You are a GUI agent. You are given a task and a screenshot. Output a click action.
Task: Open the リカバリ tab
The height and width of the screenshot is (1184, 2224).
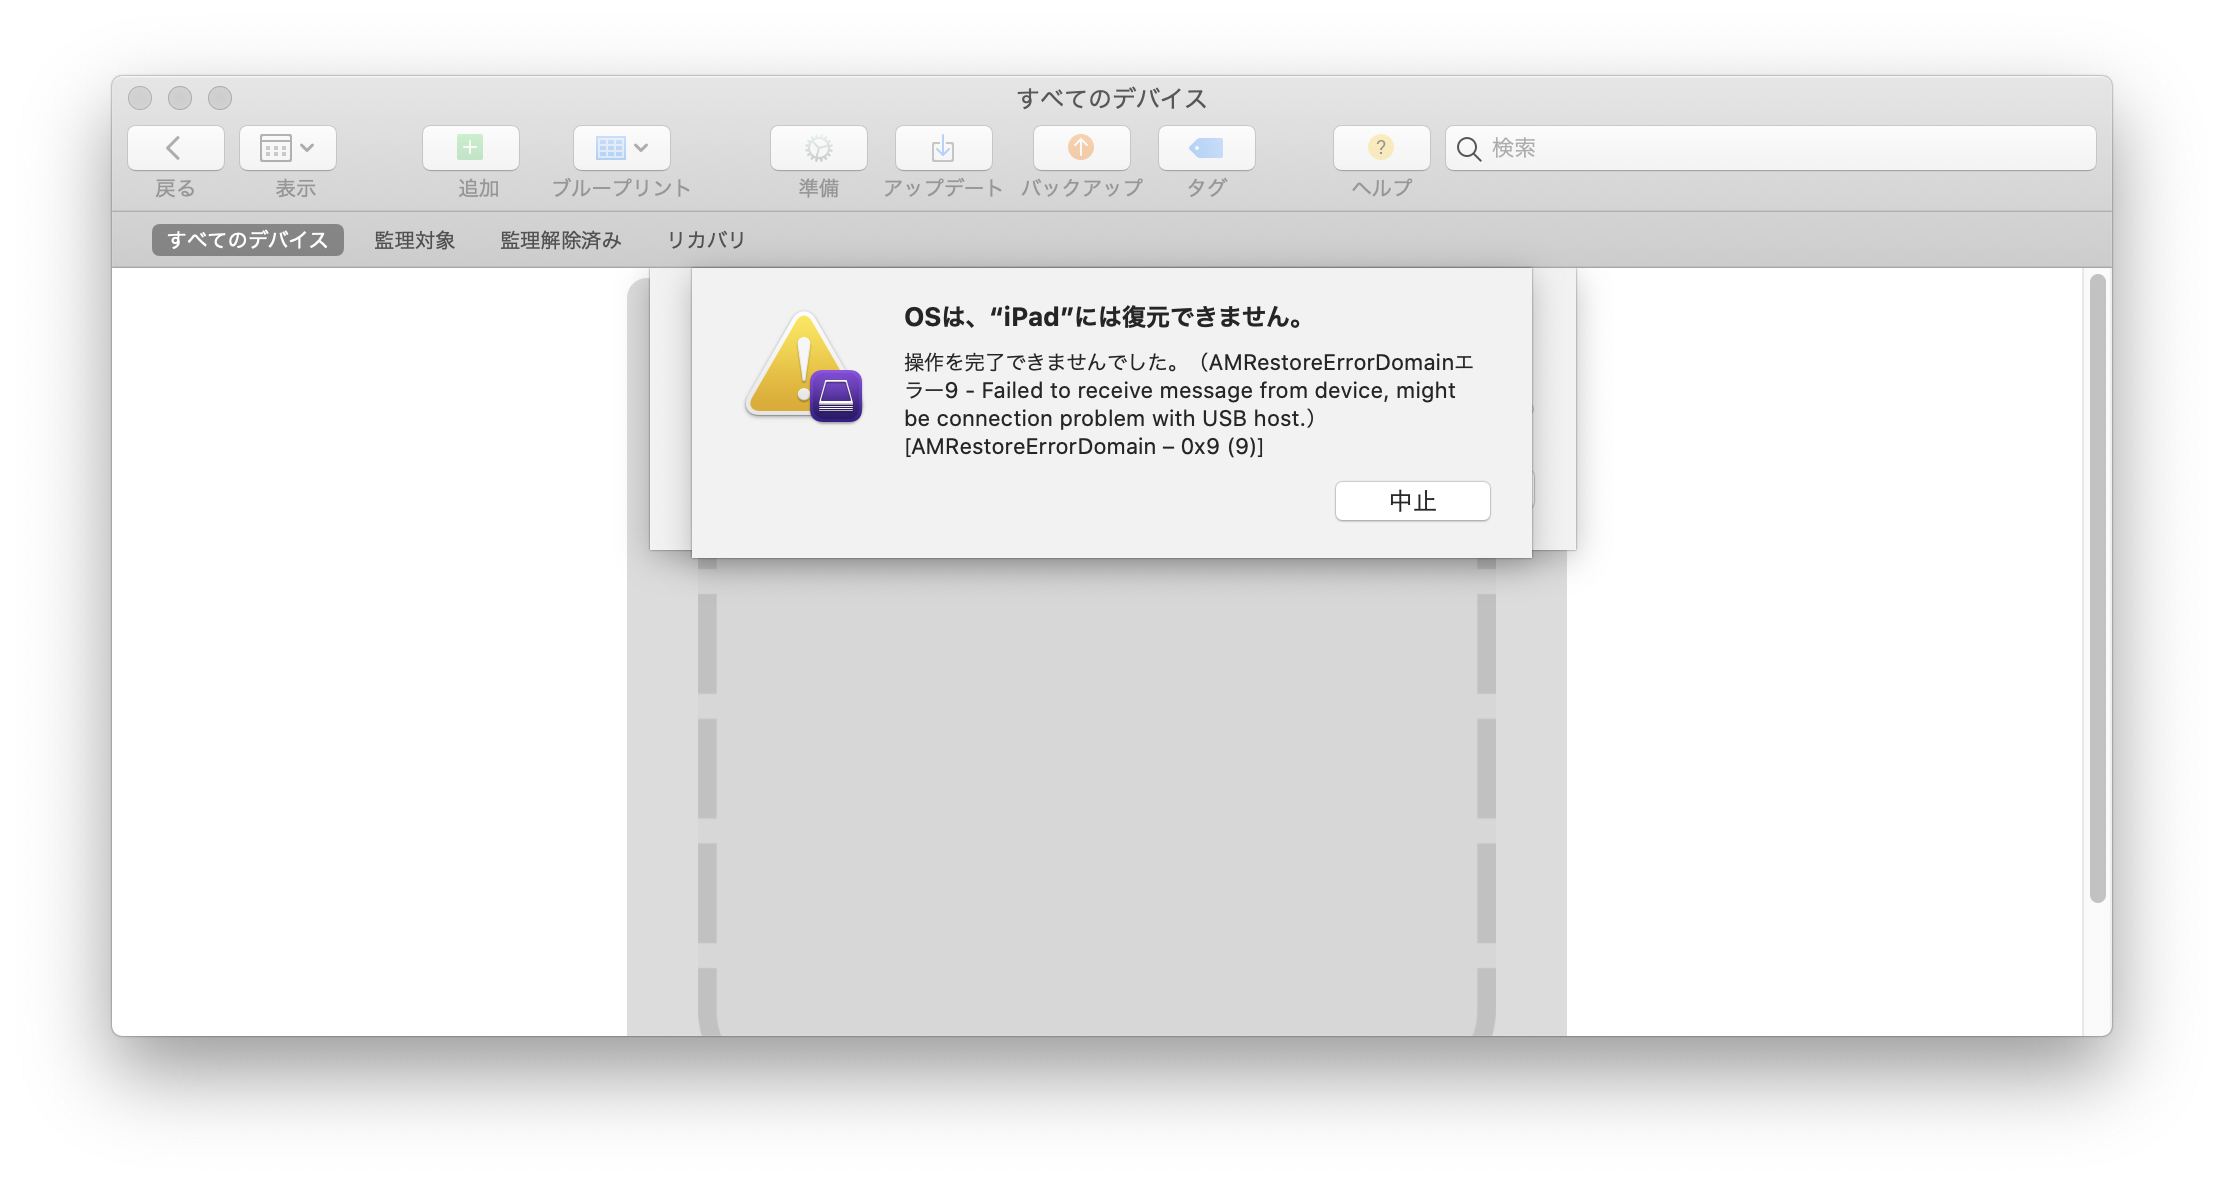pyautogui.click(x=706, y=240)
